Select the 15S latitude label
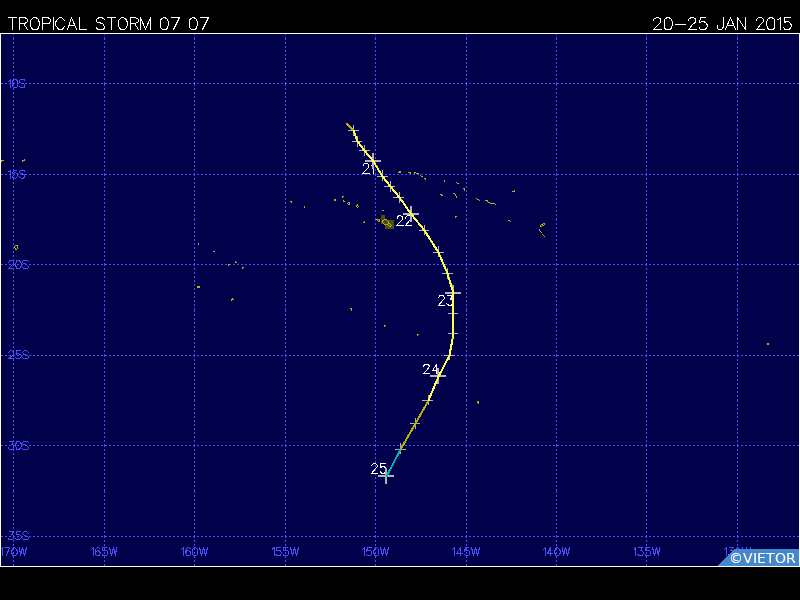 pyautogui.click(x=16, y=174)
